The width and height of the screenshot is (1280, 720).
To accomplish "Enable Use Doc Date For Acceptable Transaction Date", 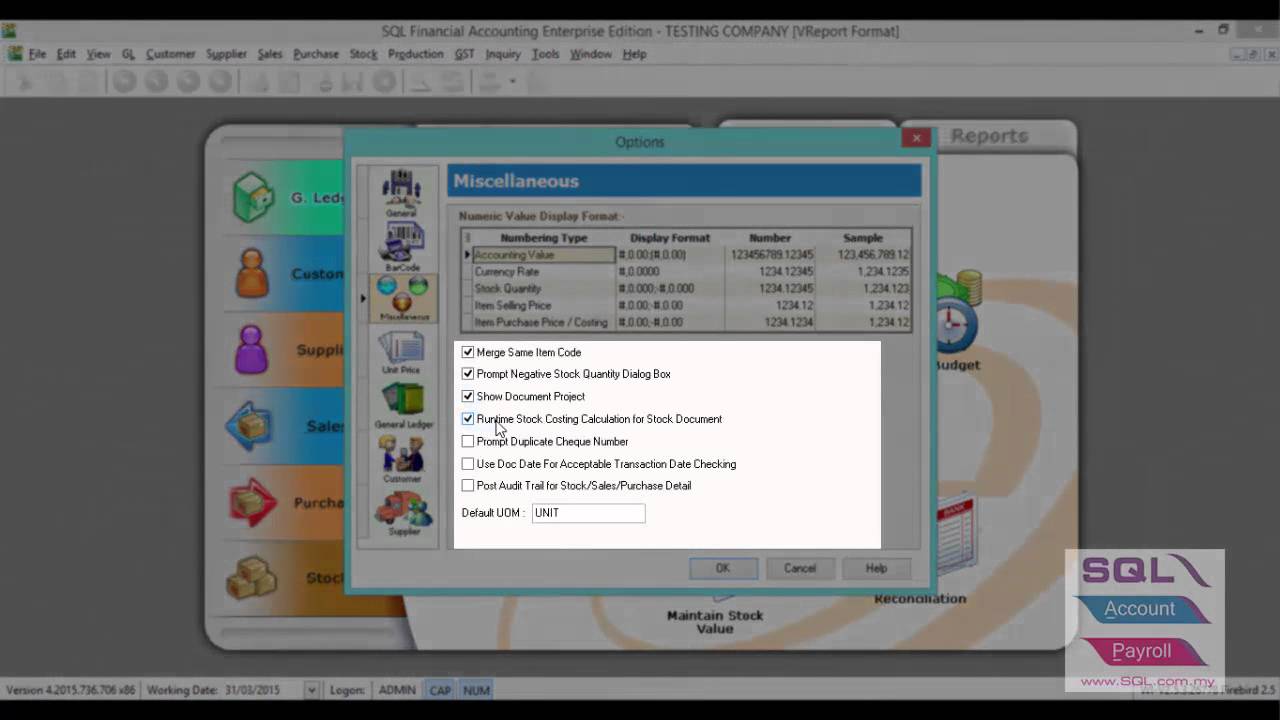I will click(x=468, y=464).
